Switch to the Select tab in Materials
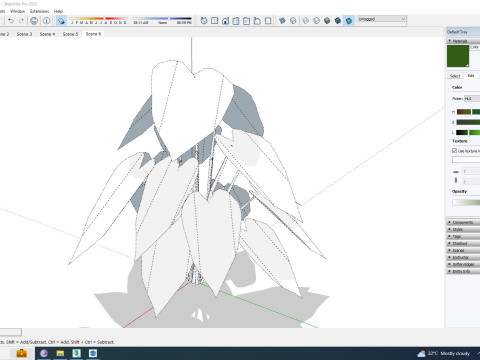The image size is (480, 360). pyautogui.click(x=455, y=76)
